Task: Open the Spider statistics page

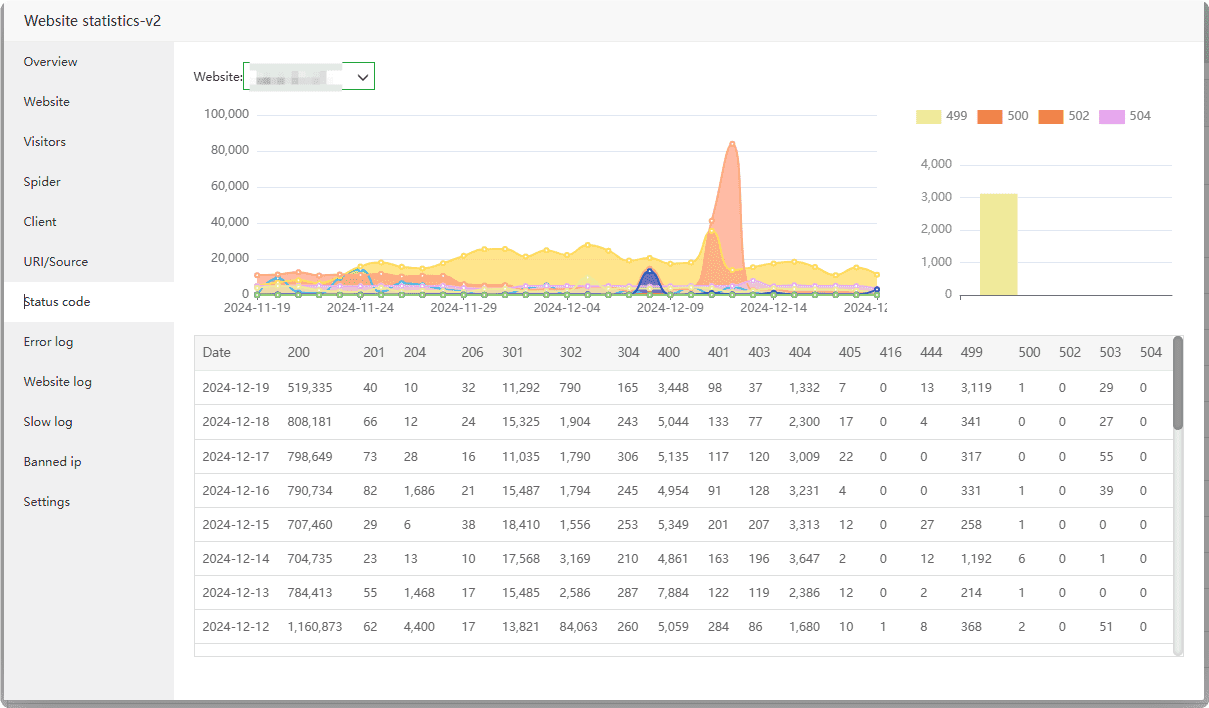Action: [x=42, y=182]
